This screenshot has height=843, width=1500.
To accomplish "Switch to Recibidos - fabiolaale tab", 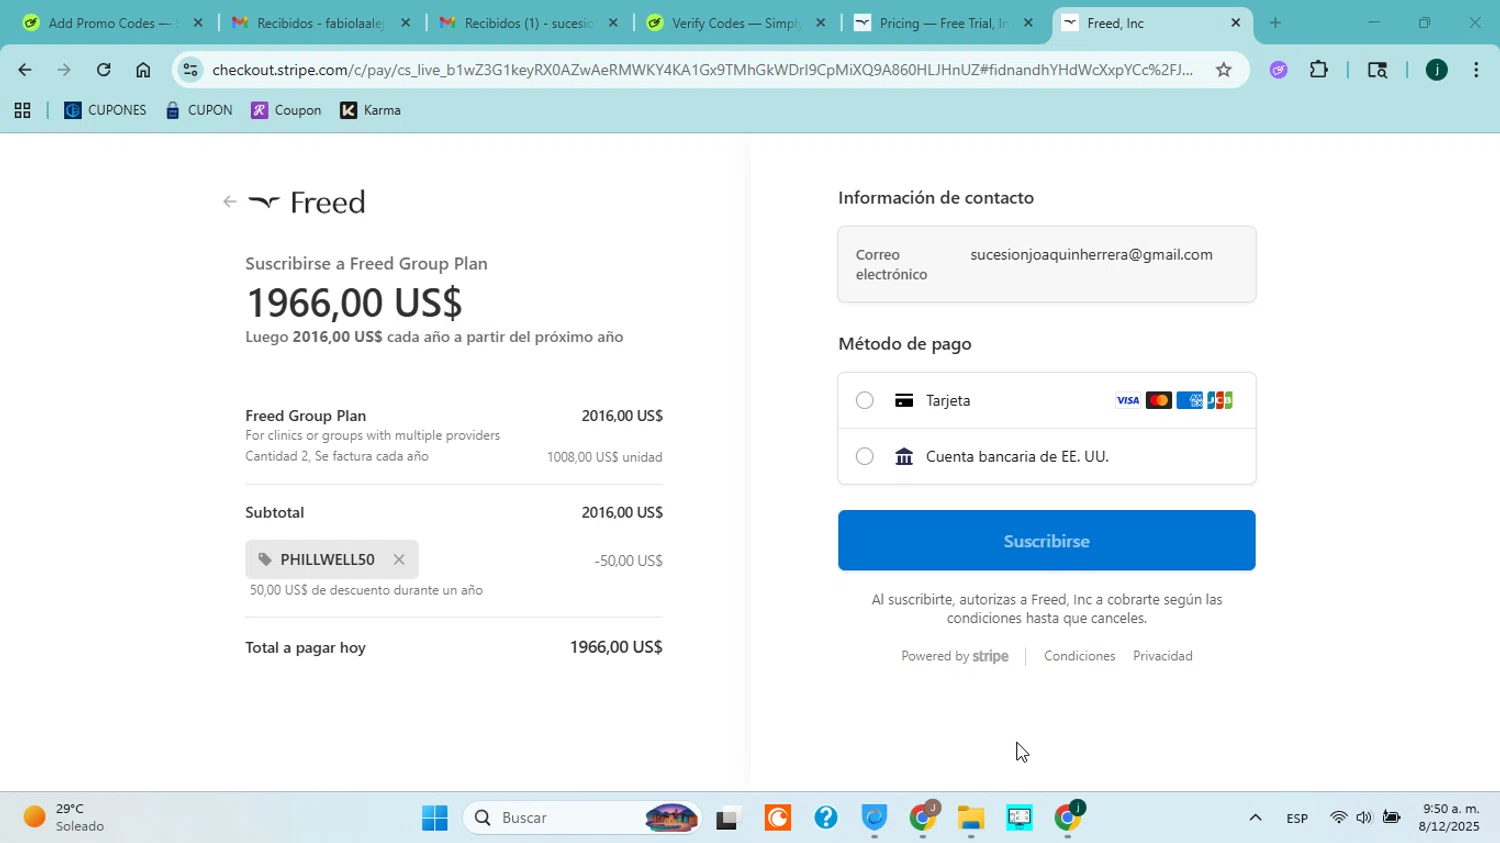I will (x=319, y=23).
